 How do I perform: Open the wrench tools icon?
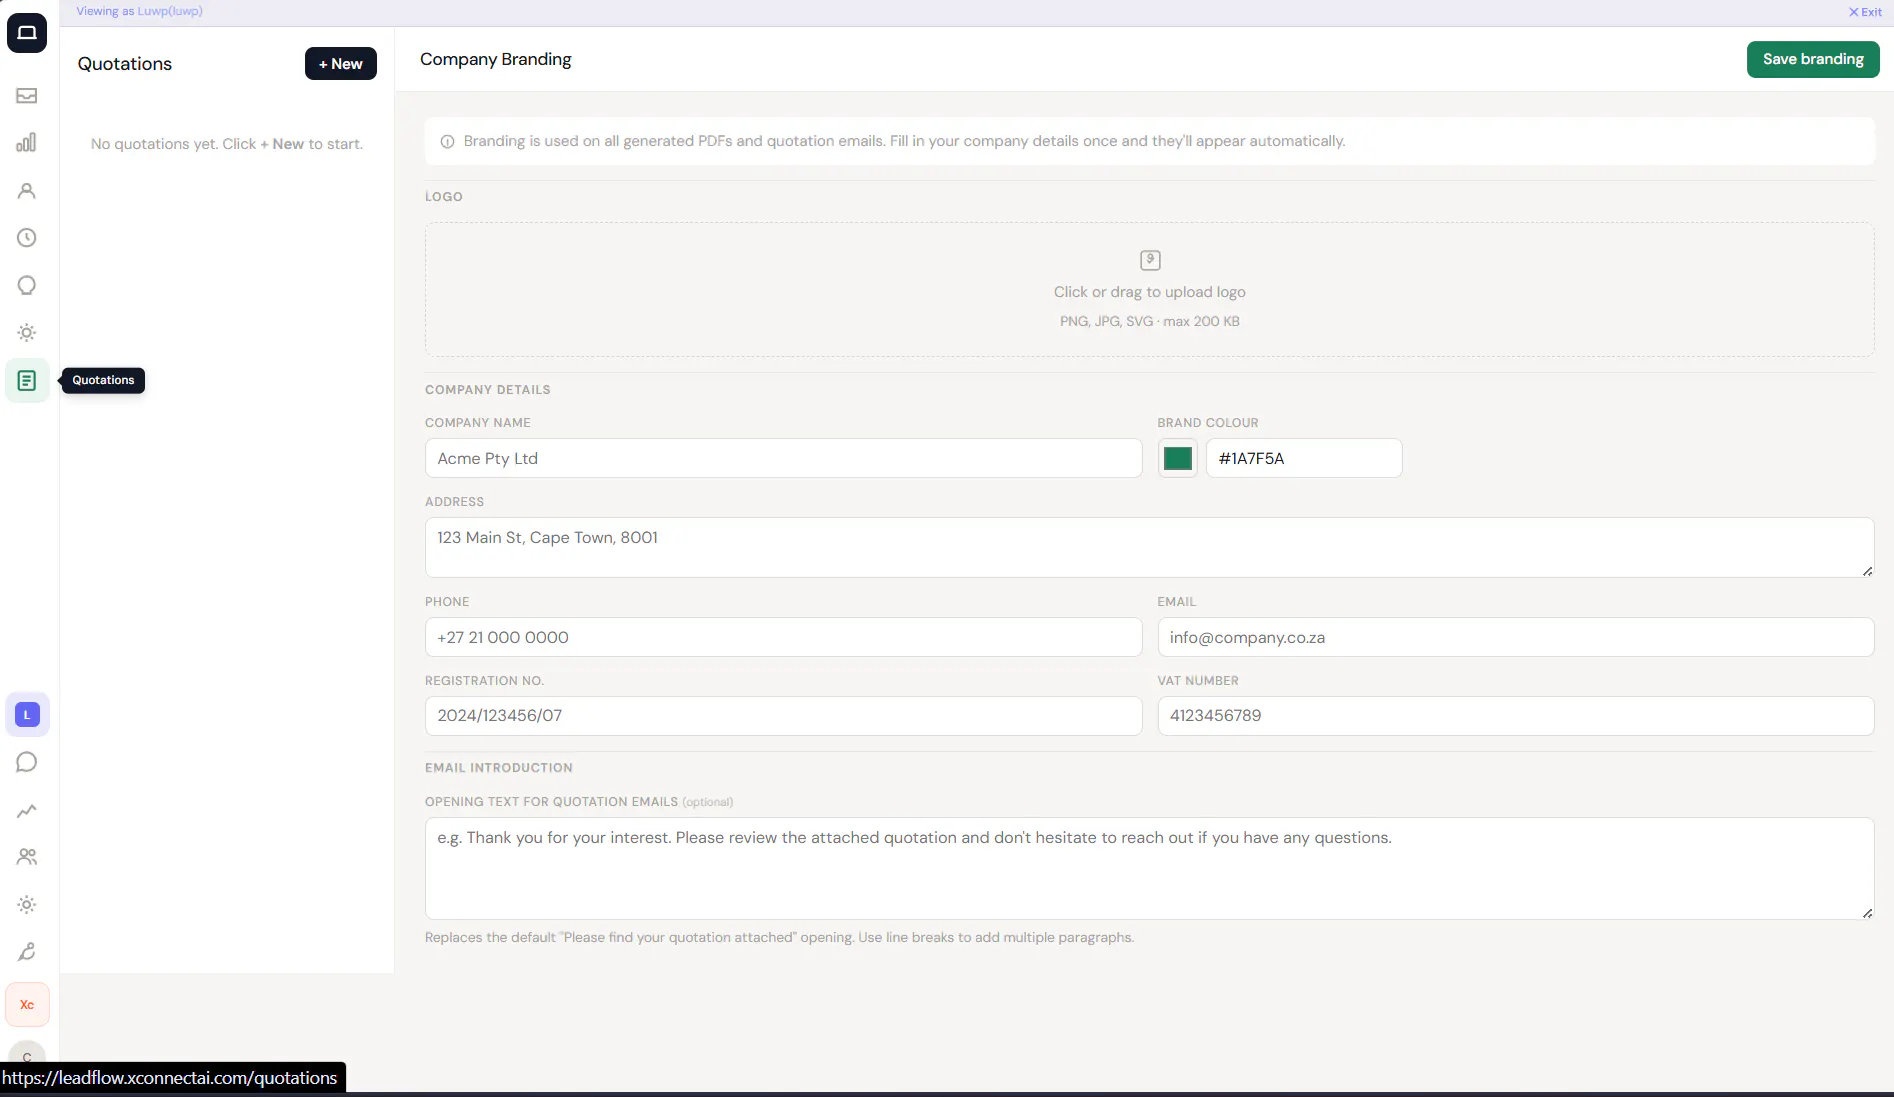(x=27, y=952)
